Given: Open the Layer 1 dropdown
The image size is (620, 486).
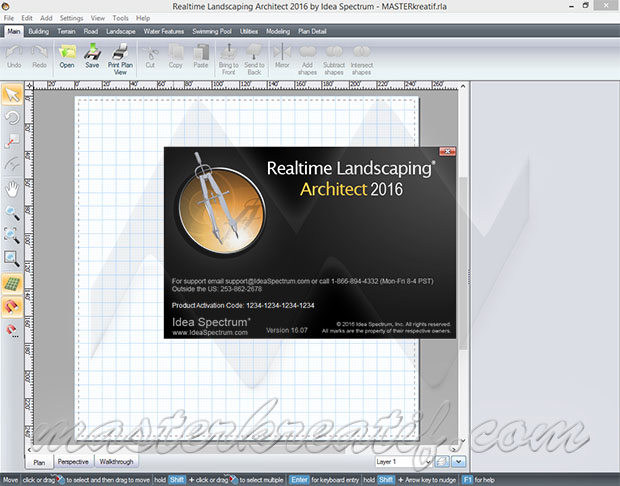Looking at the screenshot, I should click(x=403, y=461).
